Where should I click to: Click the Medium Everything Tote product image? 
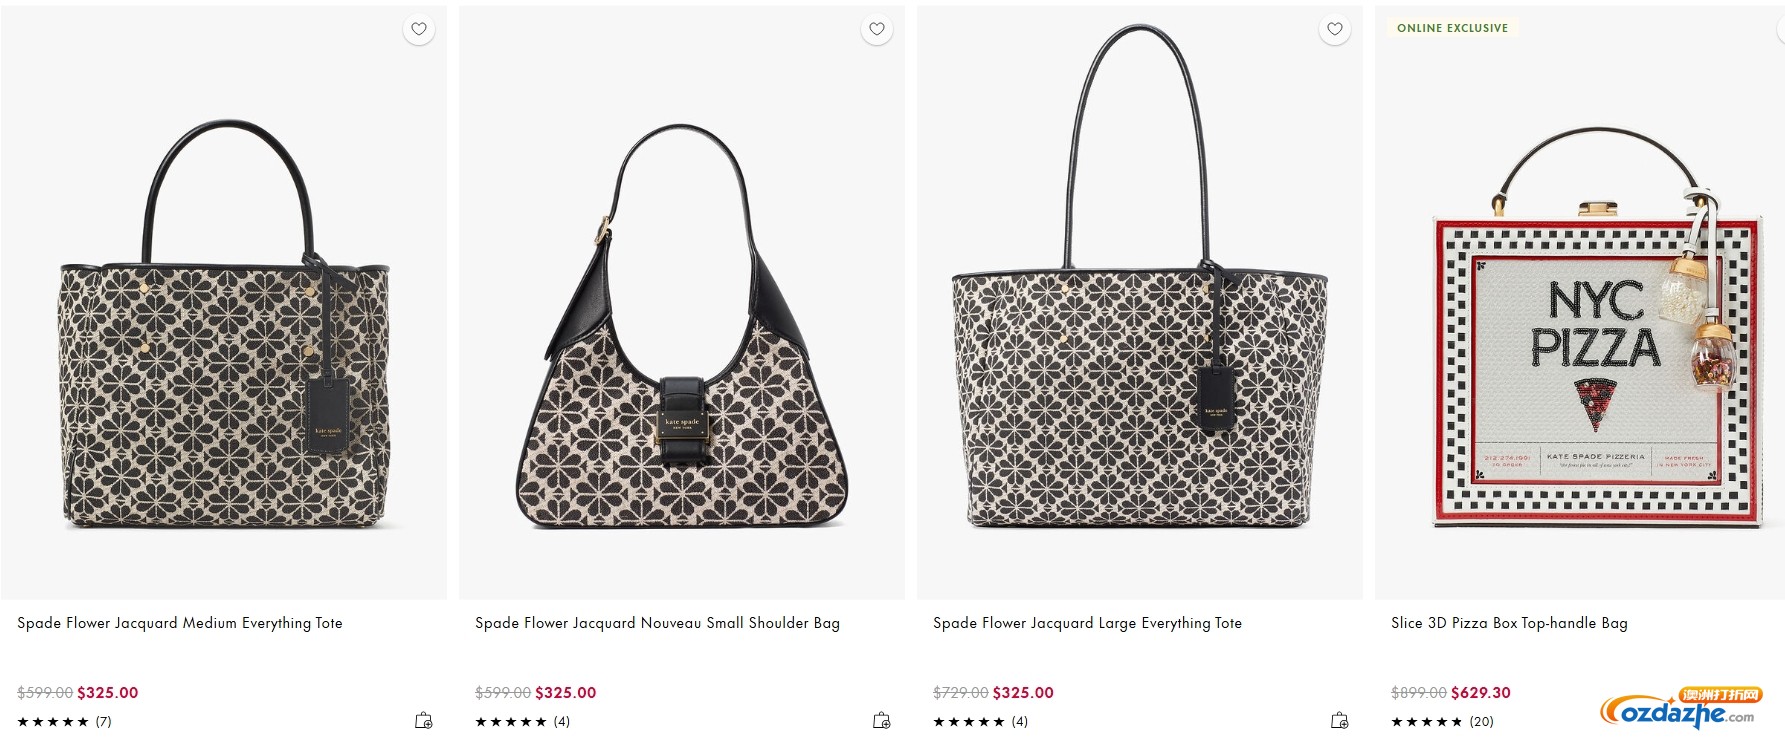pyautogui.click(x=225, y=330)
